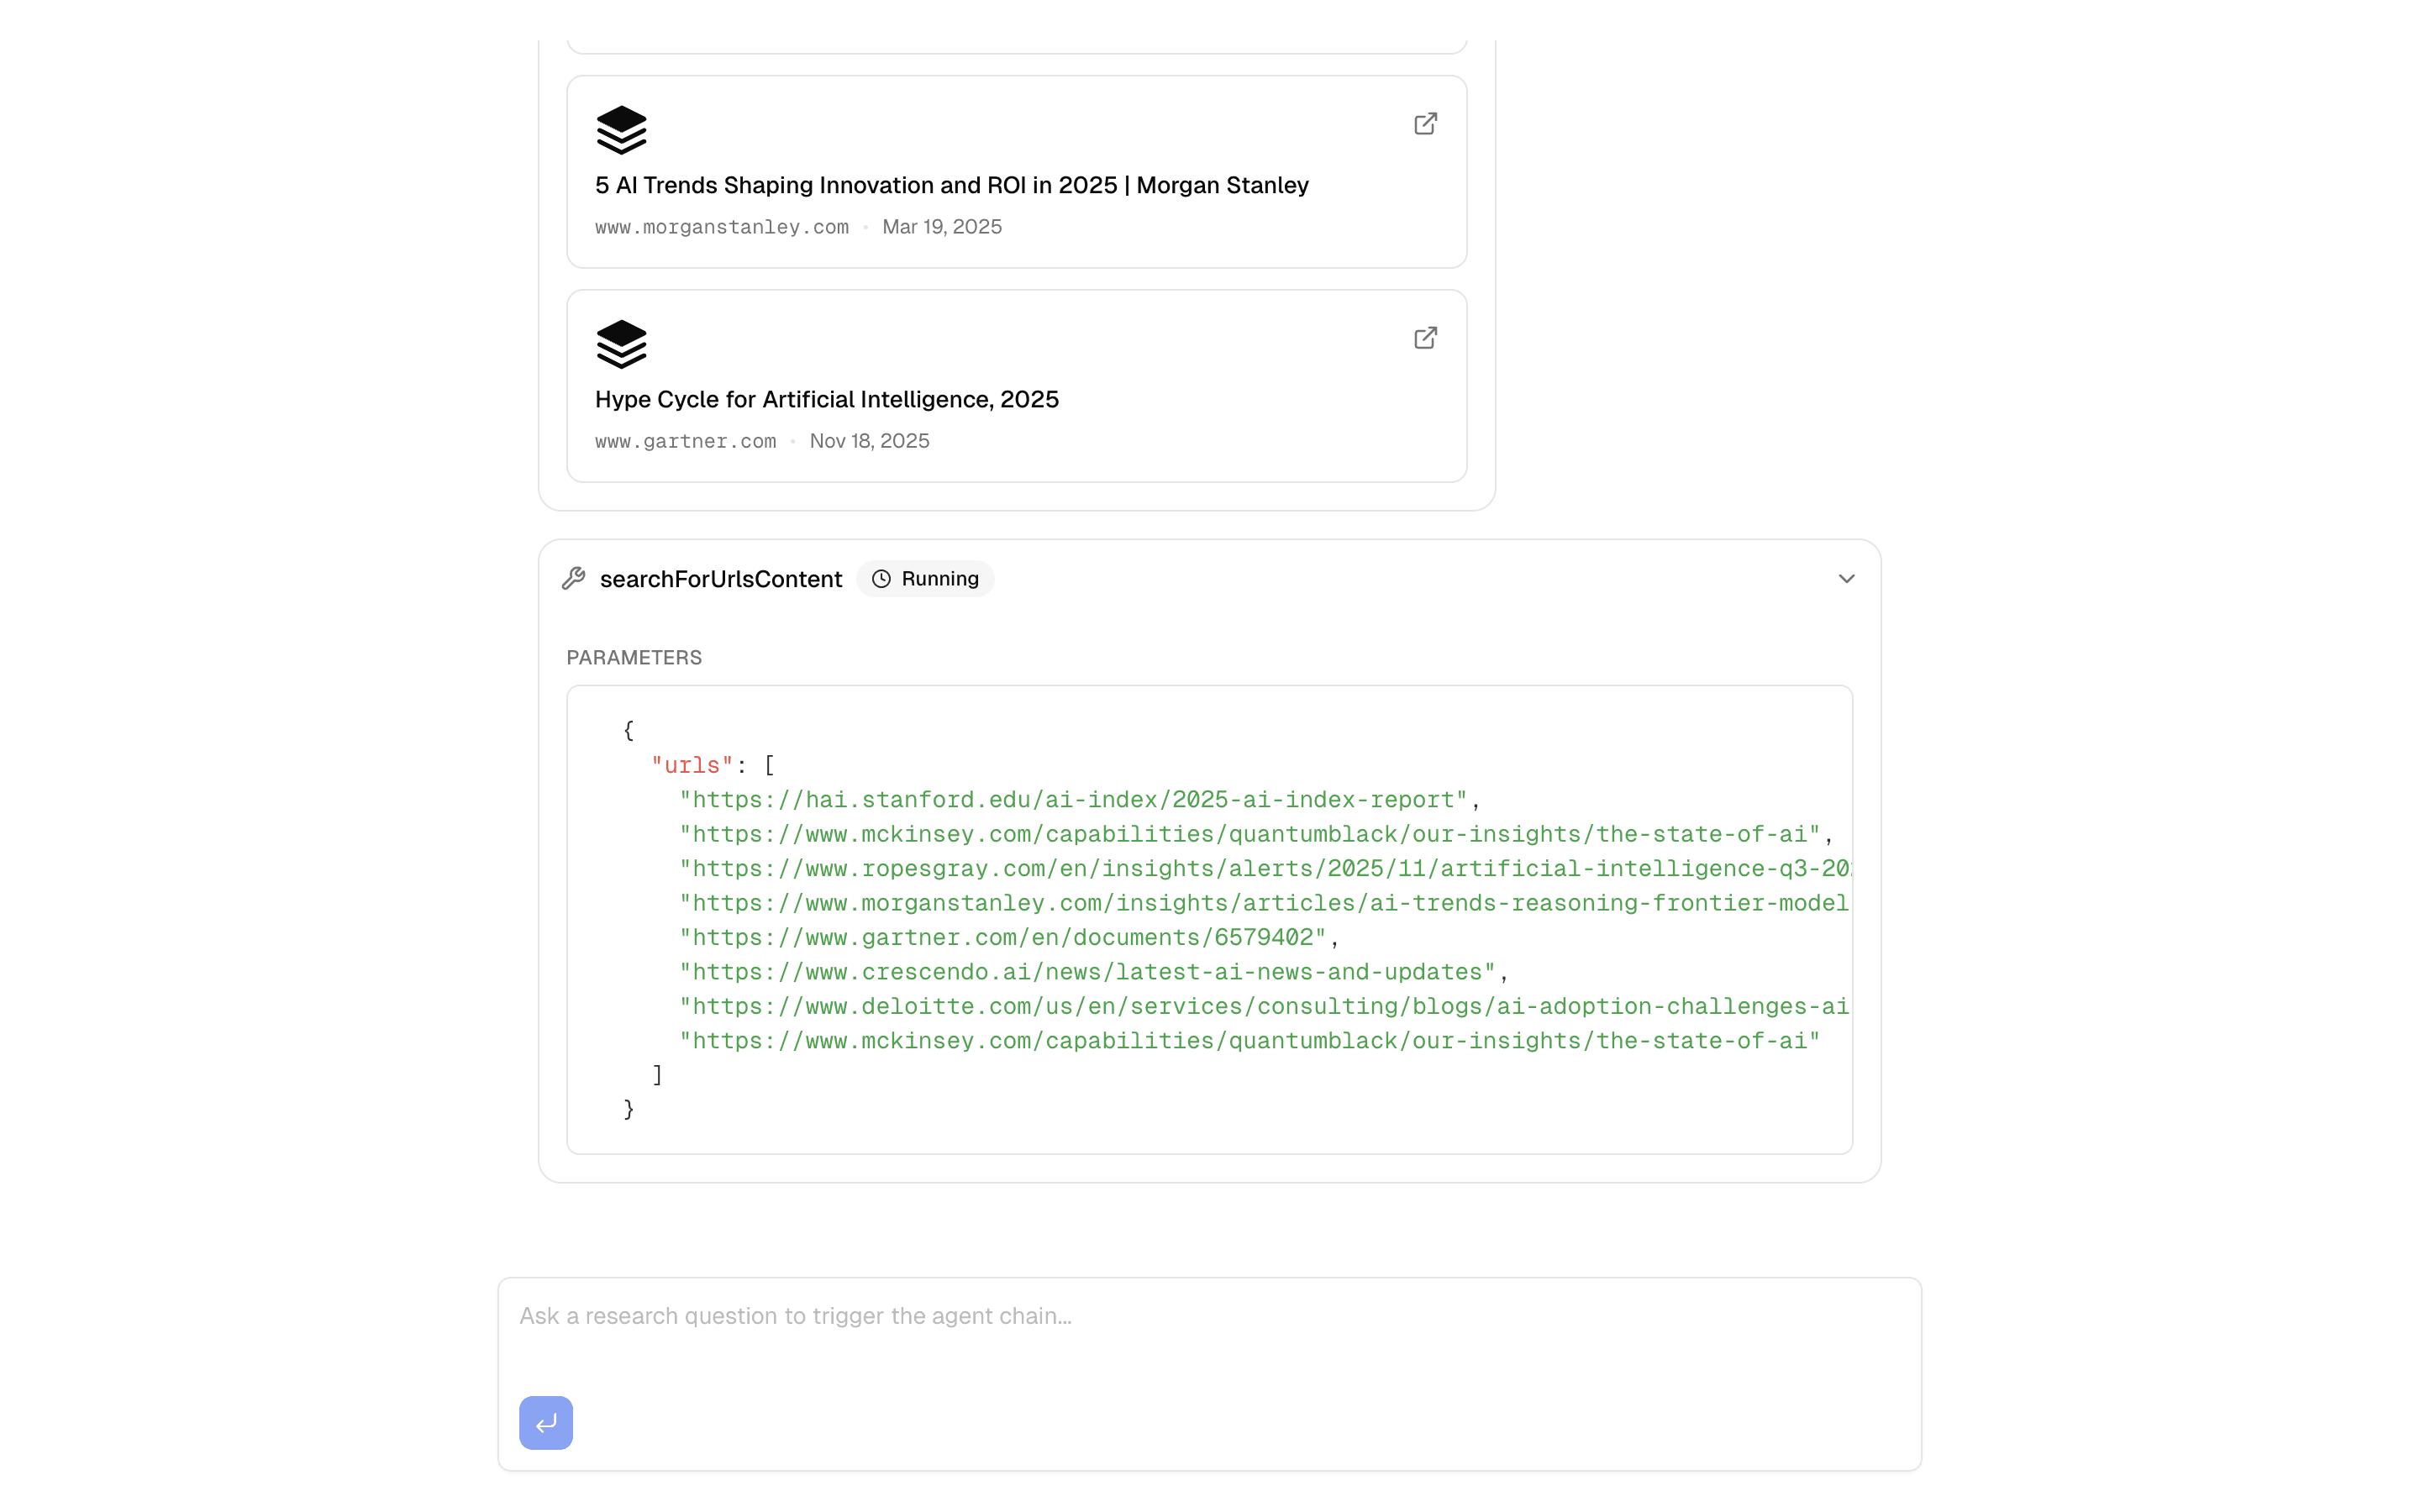Click the clock icon in the Running badge
This screenshot has height=1512, width=2420.
click(x=880, y=578)
